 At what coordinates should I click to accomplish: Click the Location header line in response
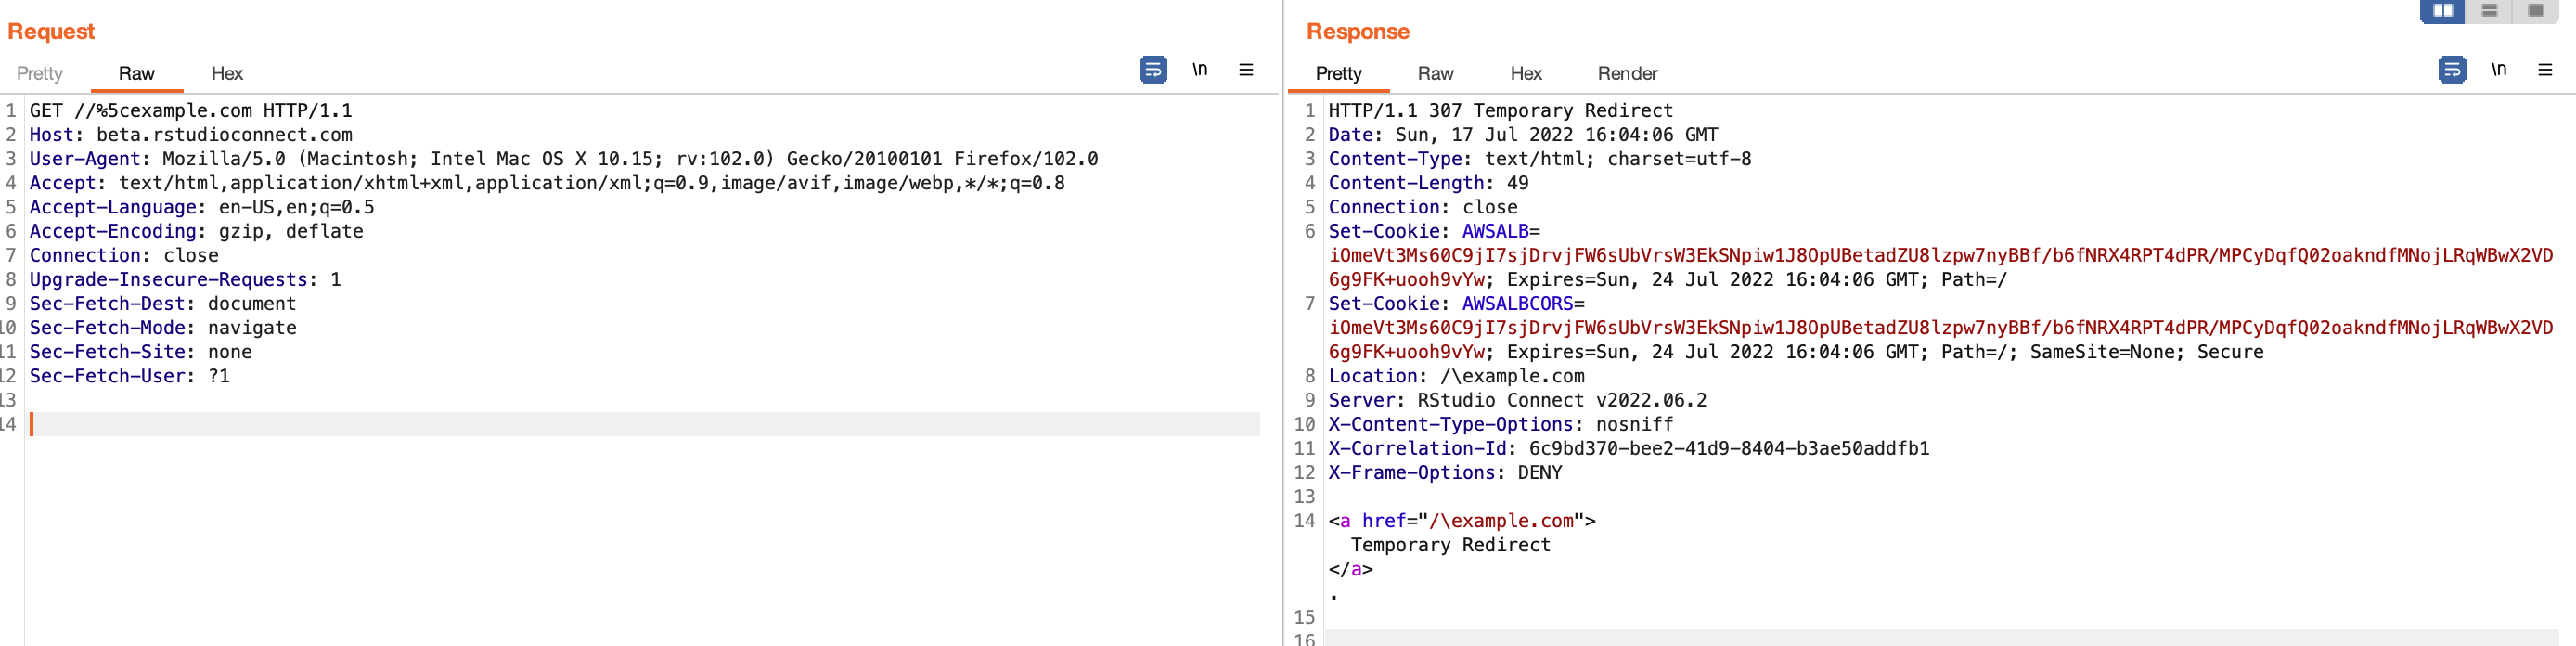coord(1456,376)
